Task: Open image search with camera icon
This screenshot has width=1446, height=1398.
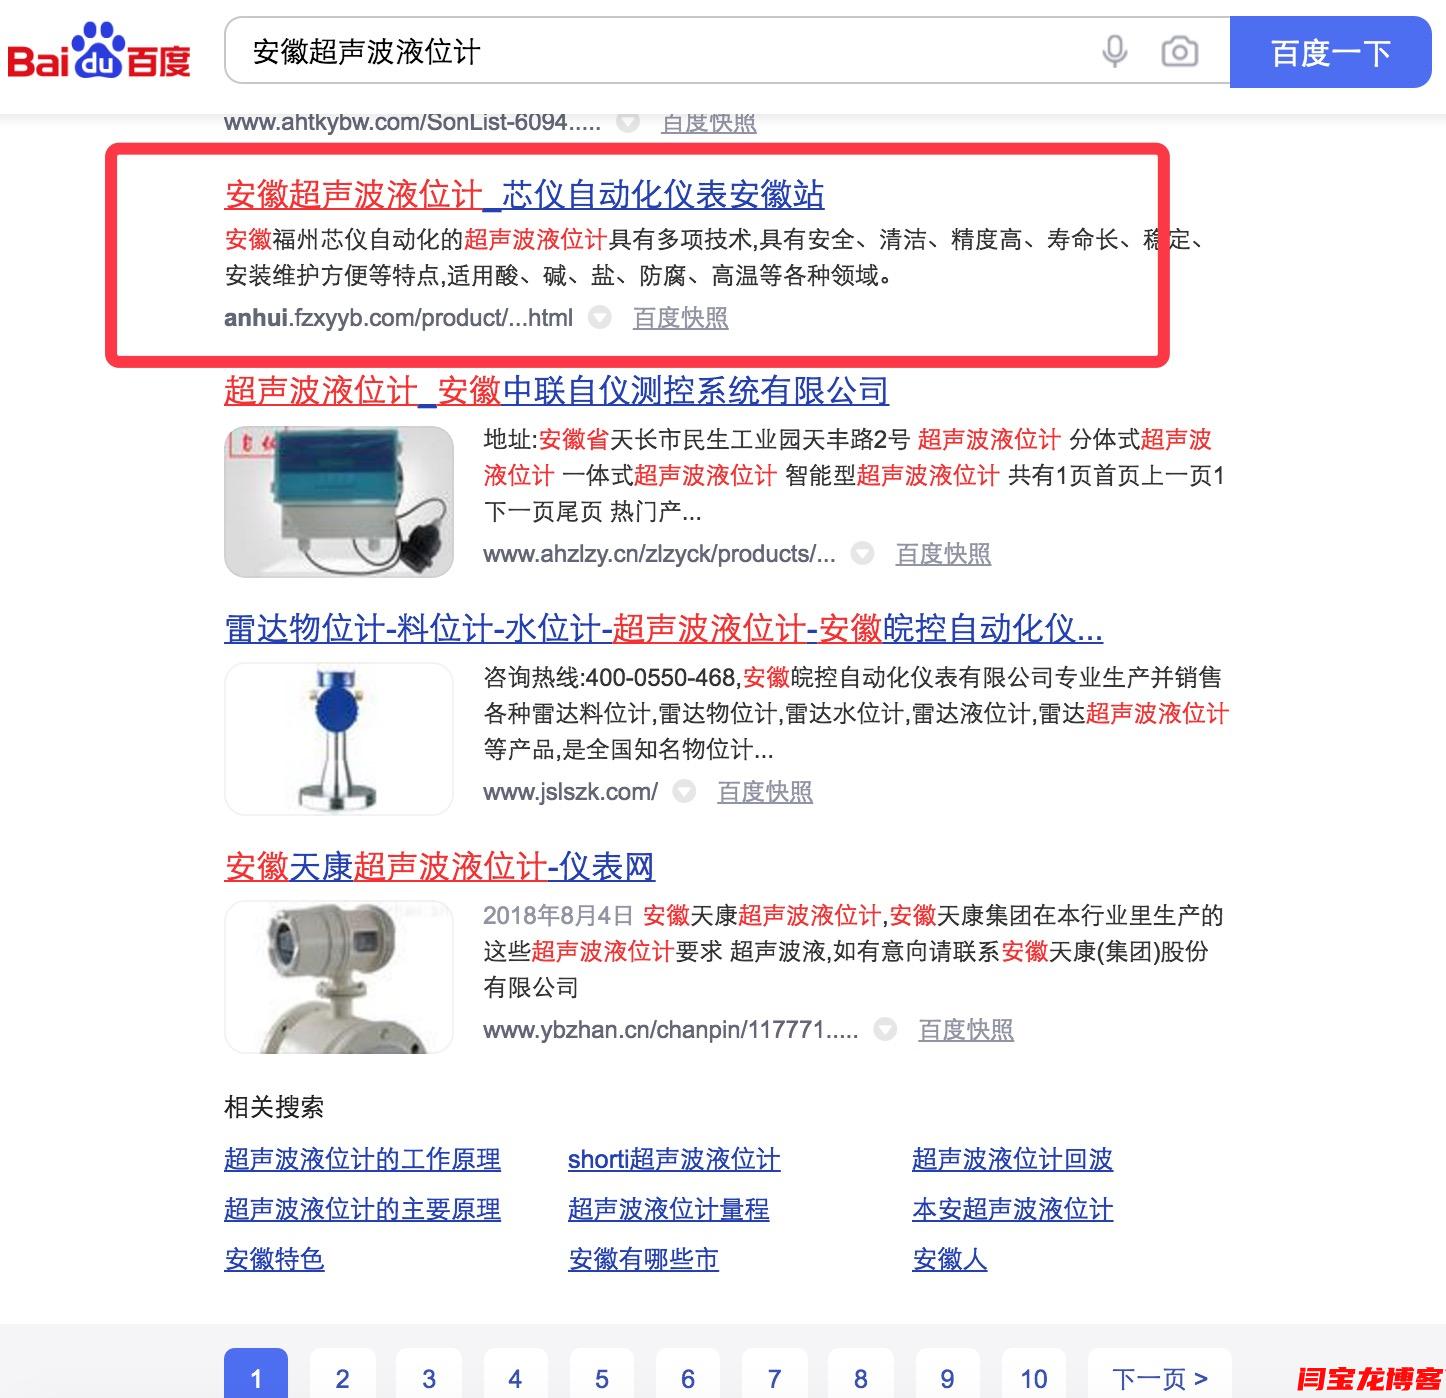Action: point(1179,51)
